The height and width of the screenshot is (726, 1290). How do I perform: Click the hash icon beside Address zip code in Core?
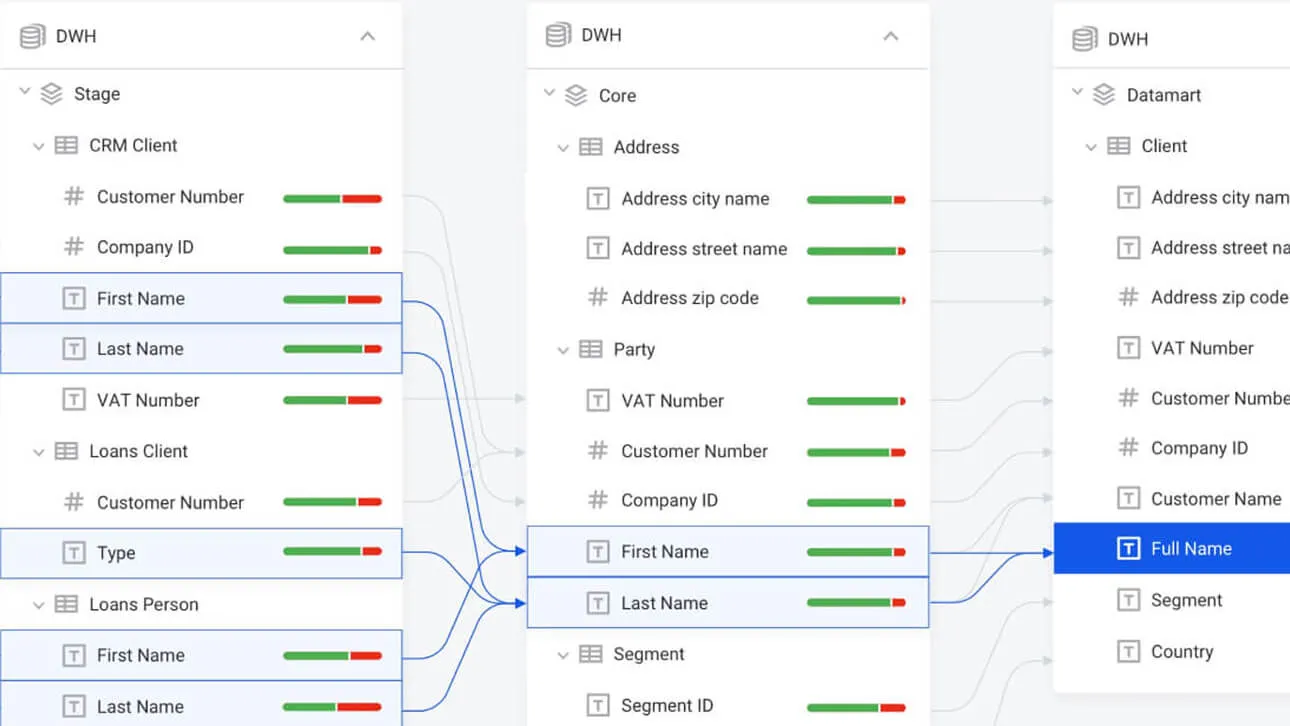tap(597, 297)
